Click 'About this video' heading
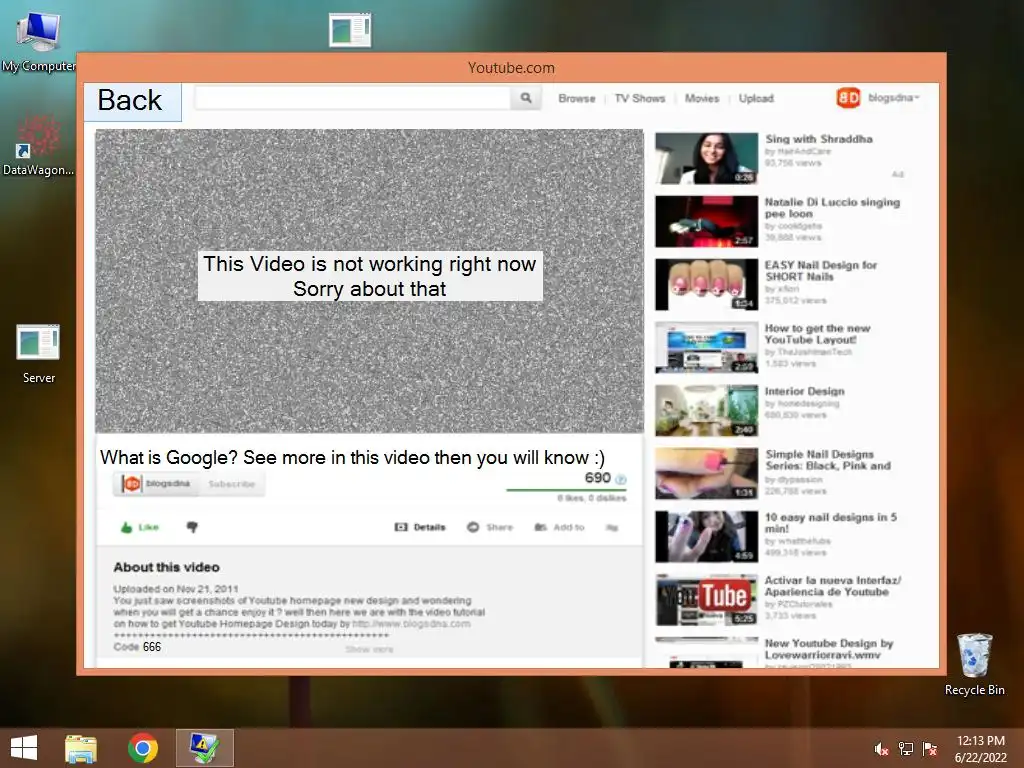Viewport: 1024px width, 768px height. click(x=167, y=567)
